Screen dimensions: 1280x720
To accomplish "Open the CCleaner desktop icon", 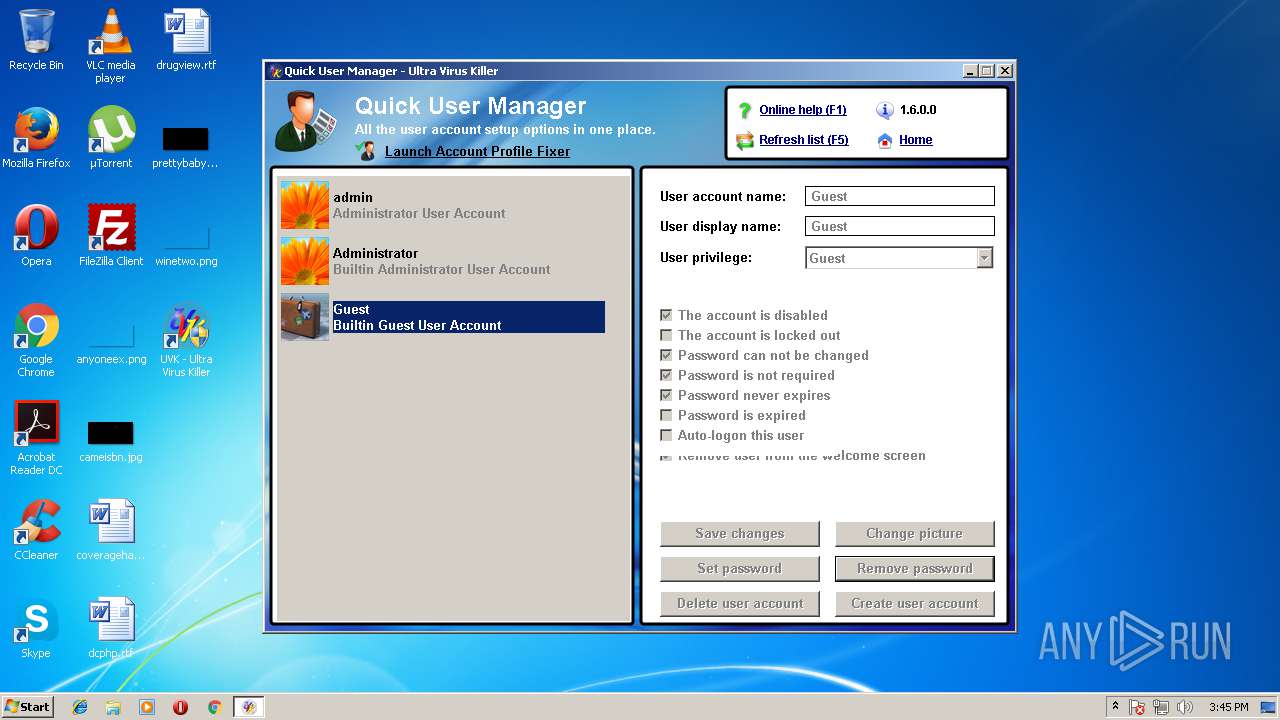I will (x=36, y=530).
